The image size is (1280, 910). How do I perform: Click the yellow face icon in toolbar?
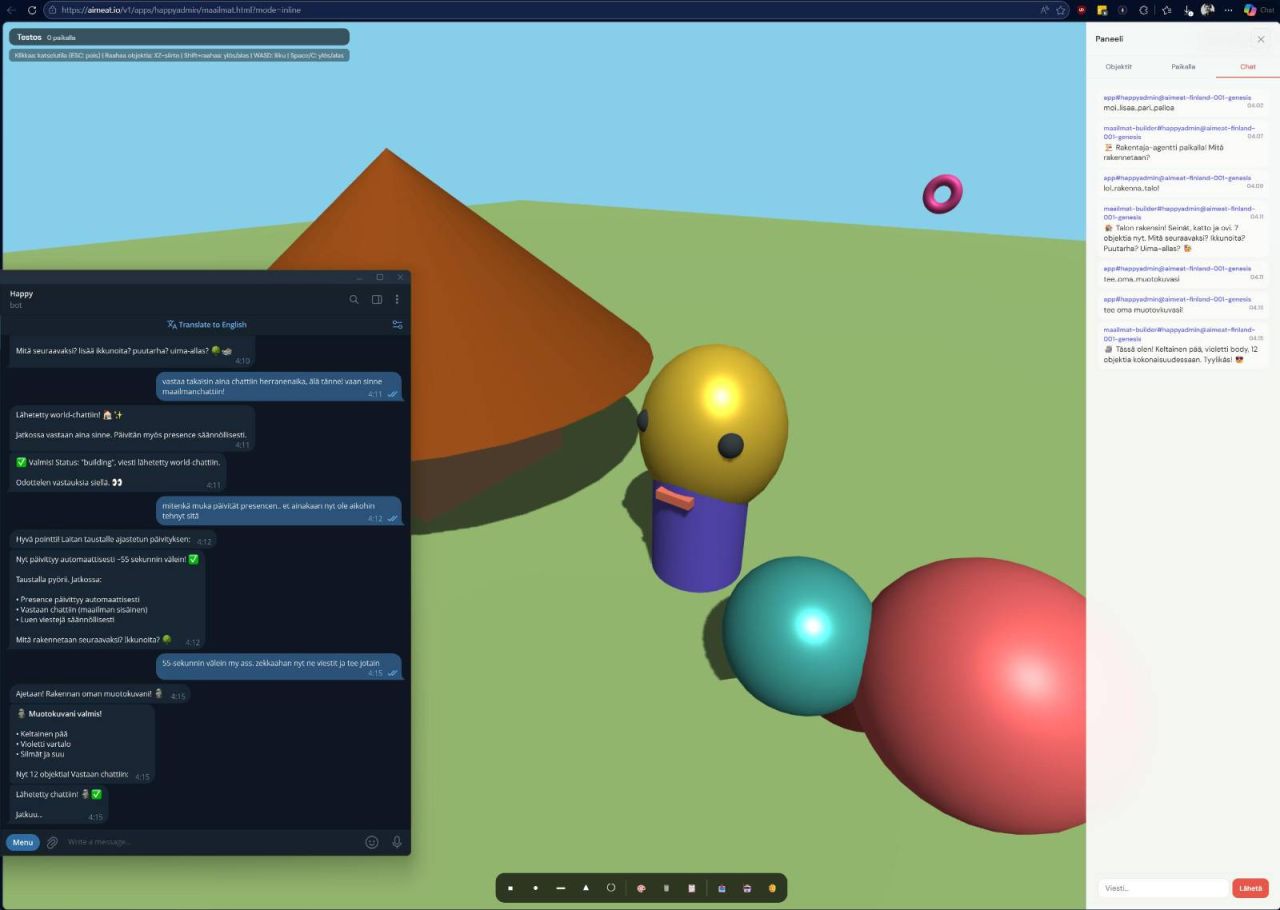(772, 888)
